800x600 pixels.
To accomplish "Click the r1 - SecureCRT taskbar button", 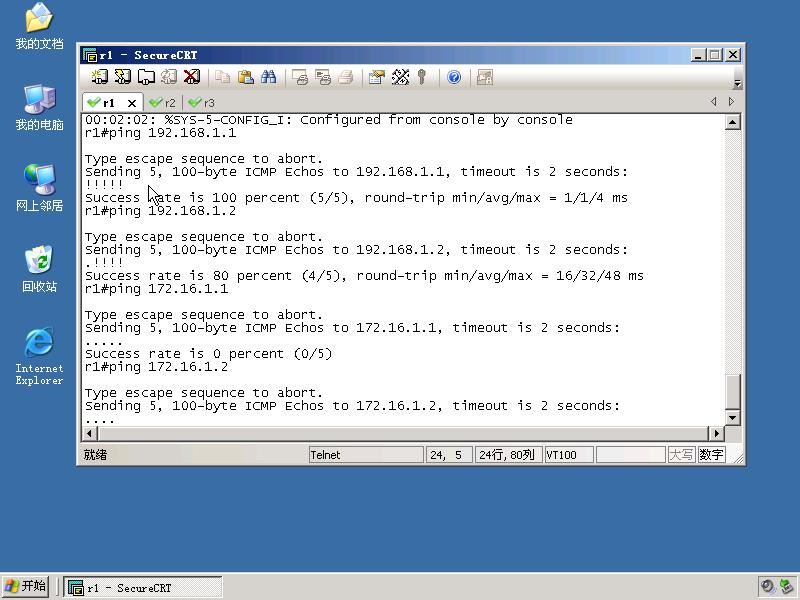I will point(143,588).
